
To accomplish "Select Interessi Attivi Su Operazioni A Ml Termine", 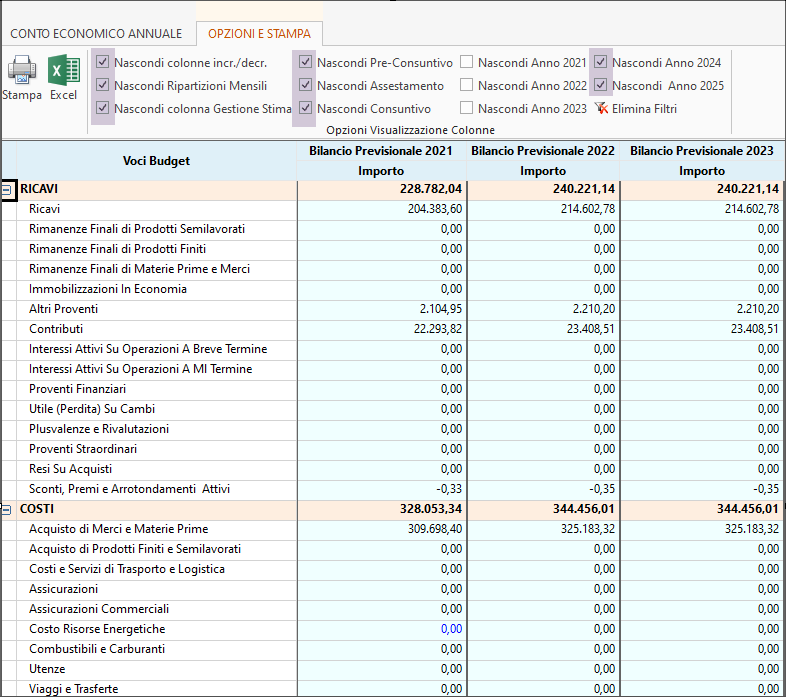I will point(140,369).
